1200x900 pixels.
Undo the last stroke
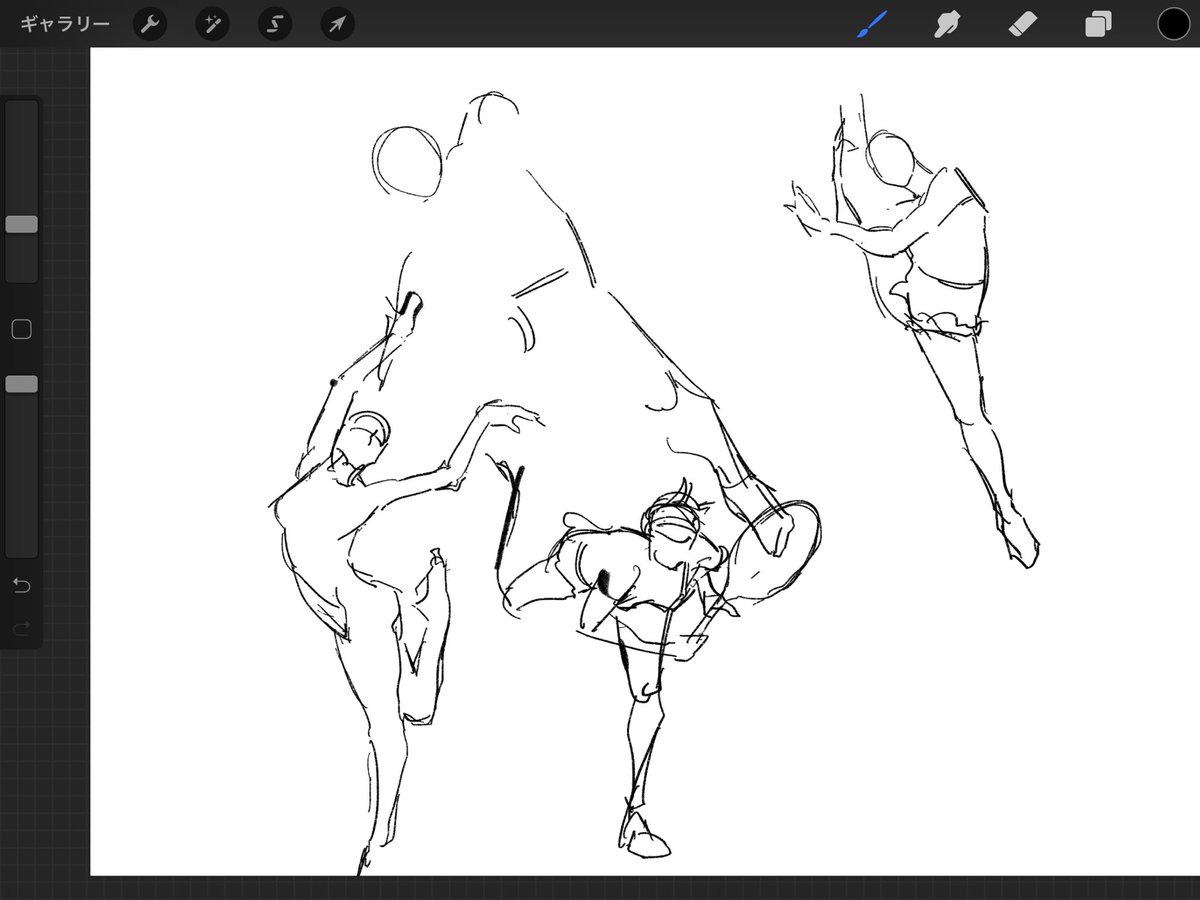(x=21, y=587)
